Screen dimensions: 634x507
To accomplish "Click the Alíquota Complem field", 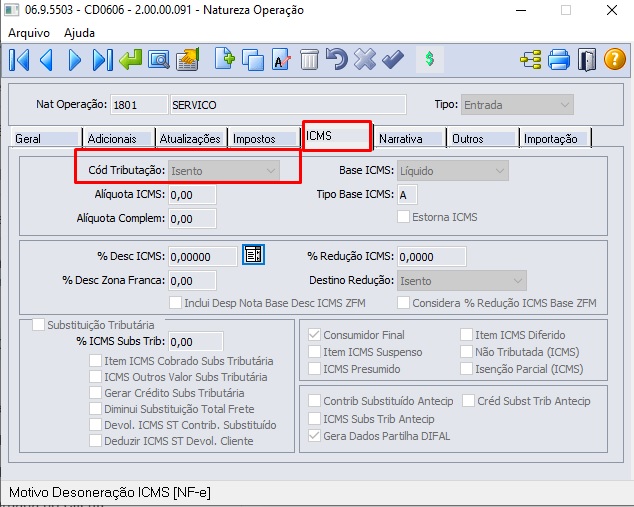I will tap(192, 218).
